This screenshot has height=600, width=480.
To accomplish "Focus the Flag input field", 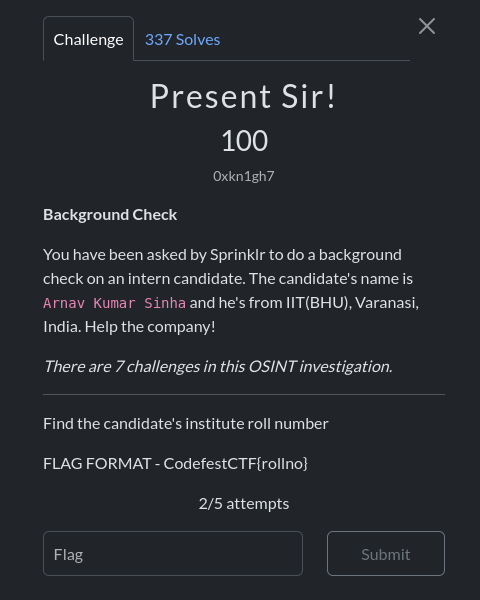I will tap(173, 553).
